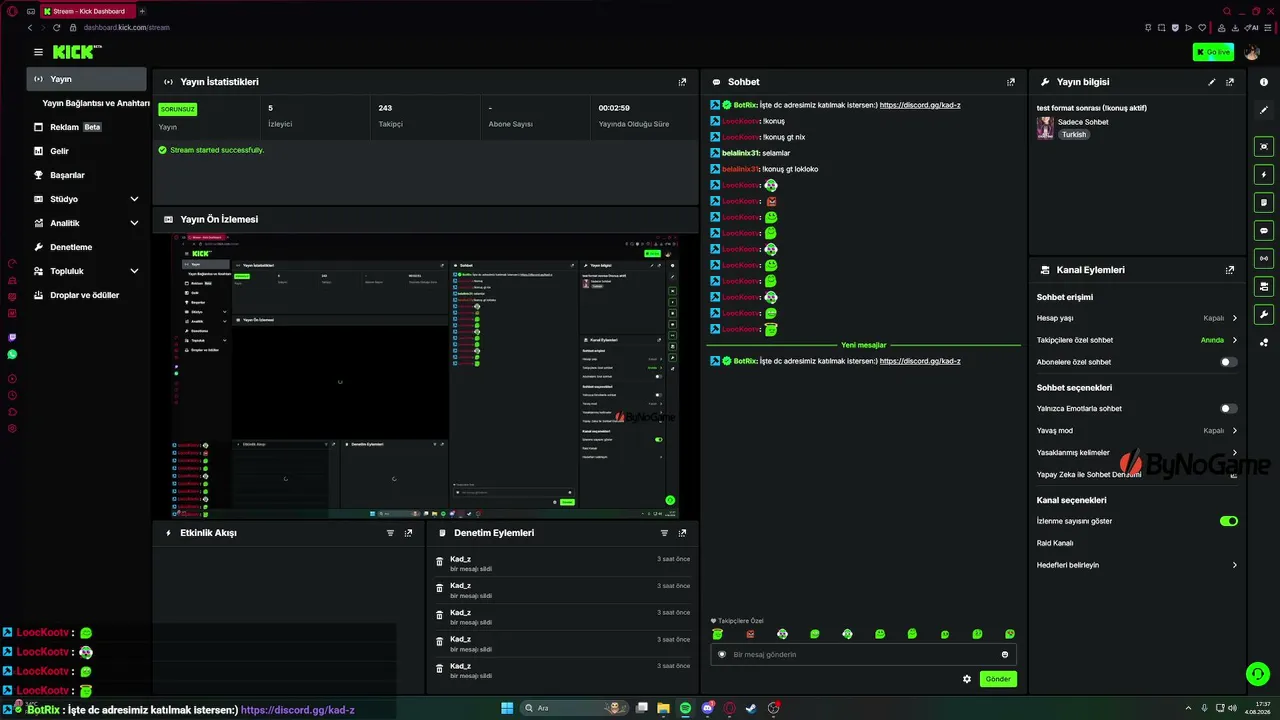This screenshot has width=1280, height=720.
Task: Open Twitch in the browser sidebar
Action: [x=12, y=338]
